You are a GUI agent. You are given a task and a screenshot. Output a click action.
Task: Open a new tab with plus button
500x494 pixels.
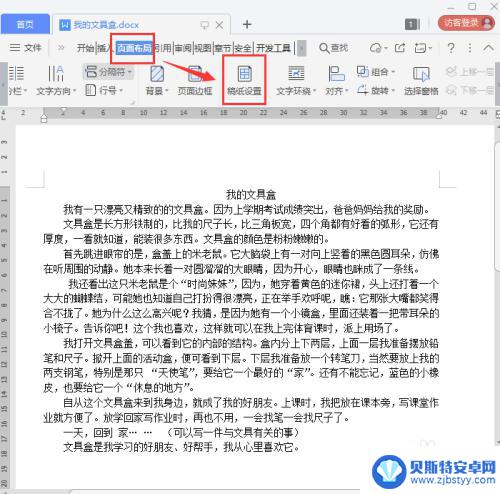[x=247, y=24]
